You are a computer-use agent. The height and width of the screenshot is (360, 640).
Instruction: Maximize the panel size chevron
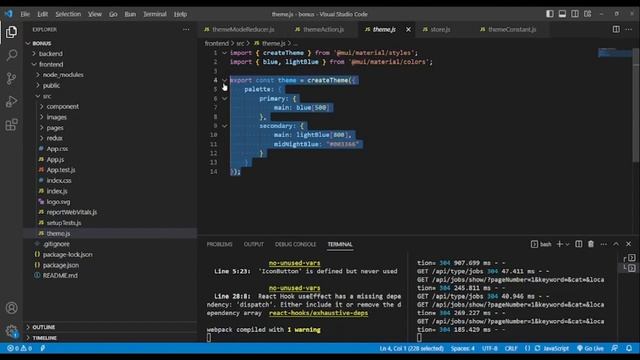pyautogui.click(x=616, y=244)
